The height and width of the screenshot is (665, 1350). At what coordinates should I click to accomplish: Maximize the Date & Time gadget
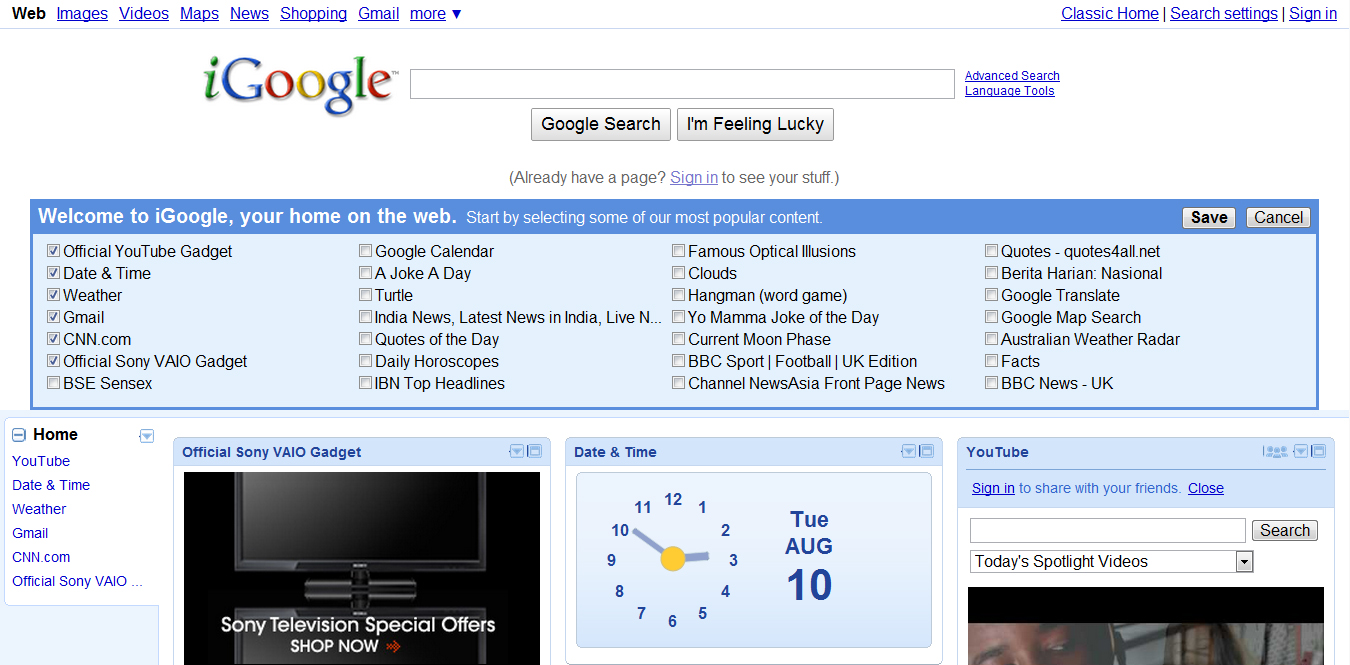(926, 451)
